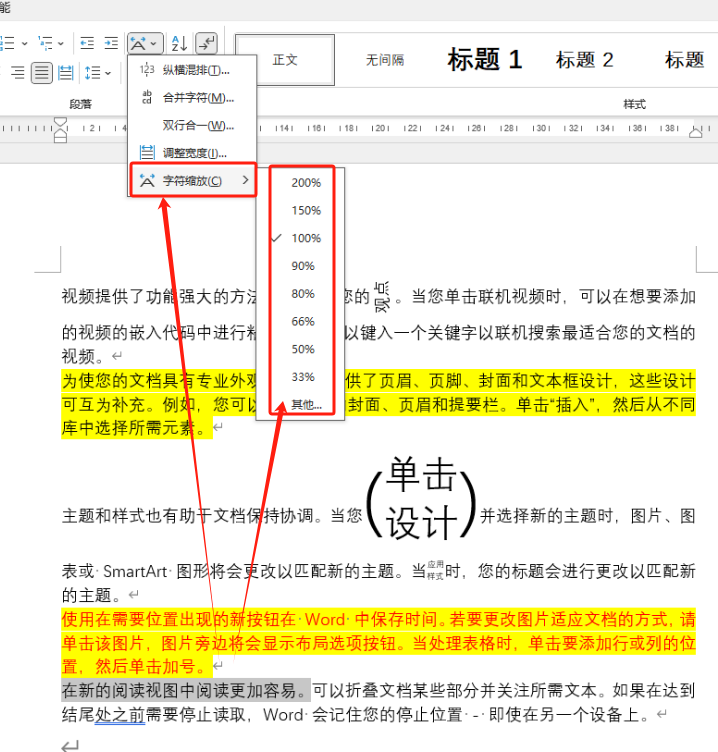Set character scaling to 90%
718x752 pixels.
click(x=303, y=266)
